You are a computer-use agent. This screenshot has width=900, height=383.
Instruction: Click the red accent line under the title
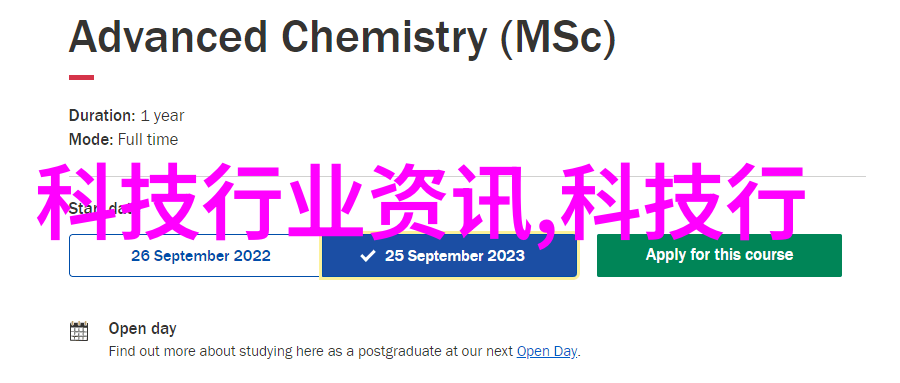(x=82, y=77)
